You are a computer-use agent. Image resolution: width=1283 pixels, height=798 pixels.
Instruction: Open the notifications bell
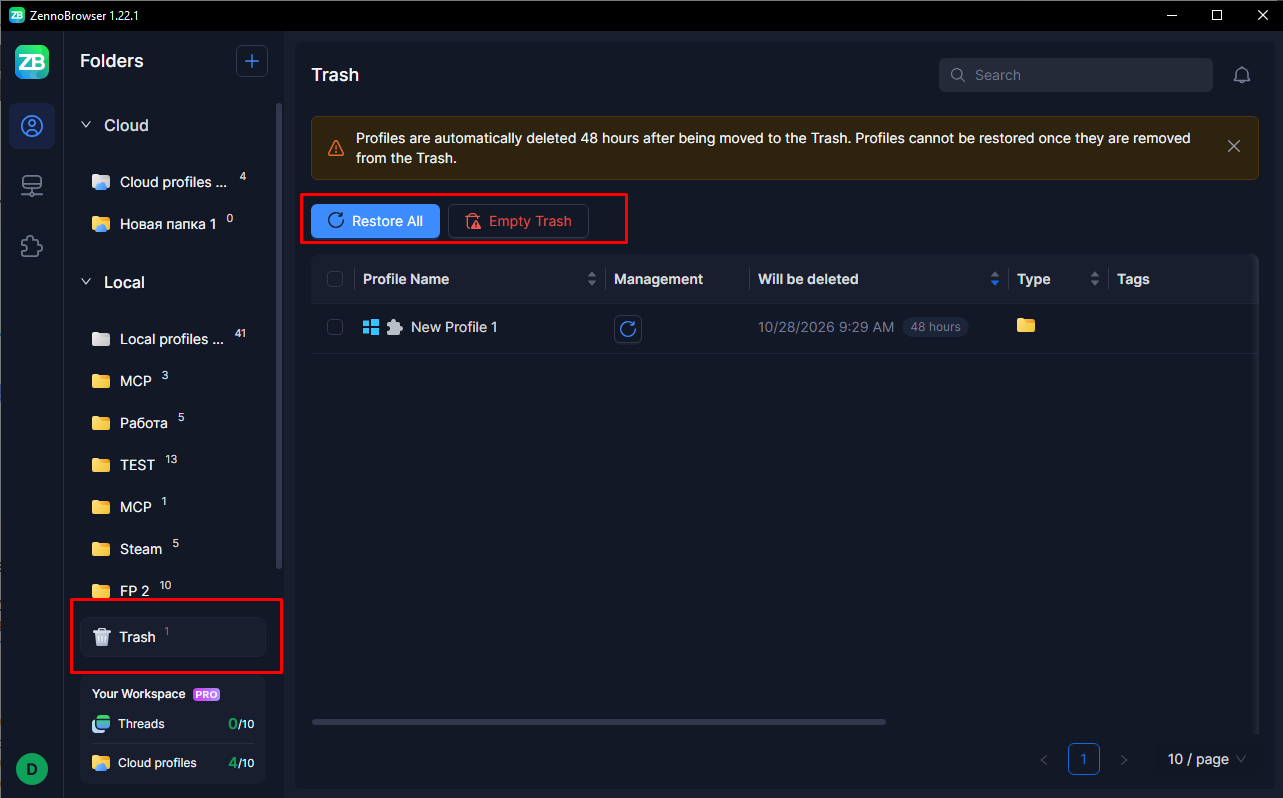tap(1242, 75)
